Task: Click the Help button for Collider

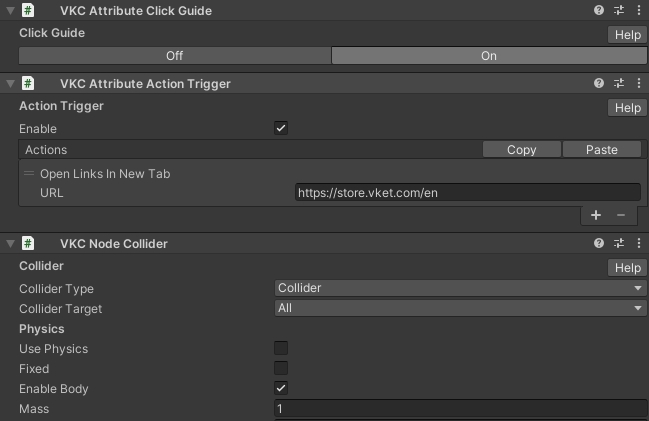Action: pyautogui.click(x=627, y=268)
